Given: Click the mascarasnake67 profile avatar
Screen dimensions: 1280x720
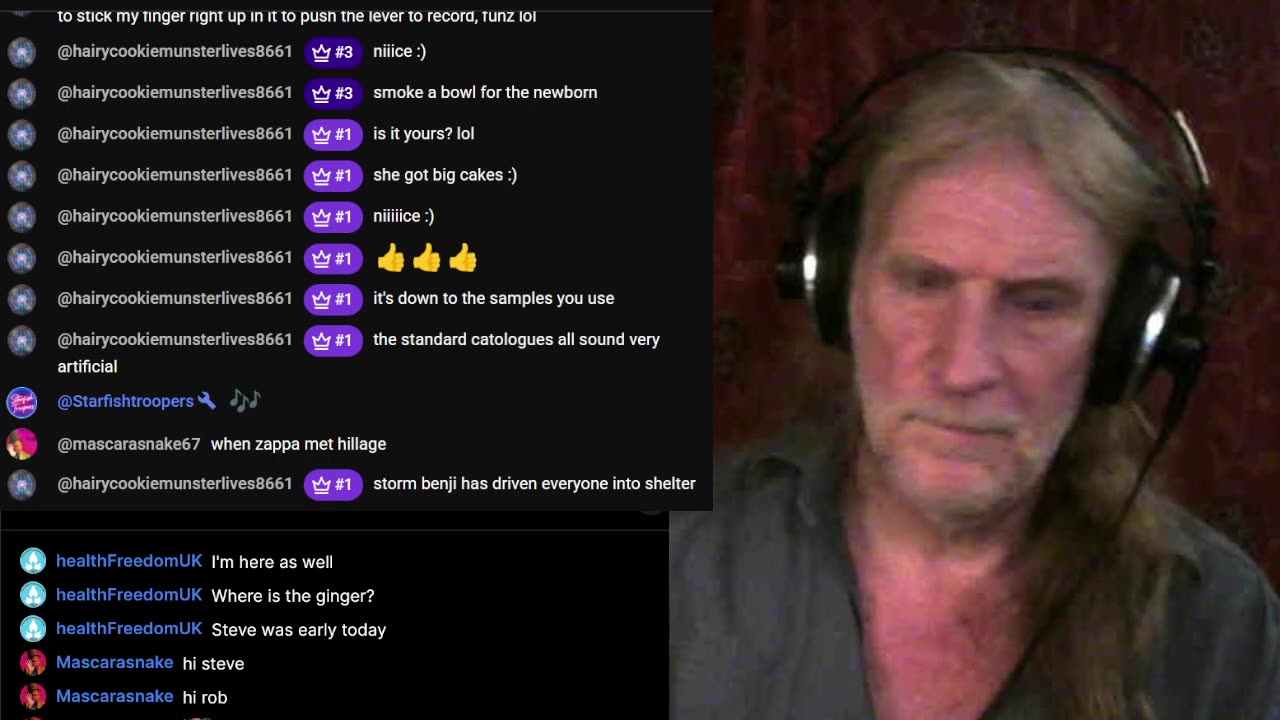Looking at the screenshot, I should pyautogui.click(x=22, y=444).
